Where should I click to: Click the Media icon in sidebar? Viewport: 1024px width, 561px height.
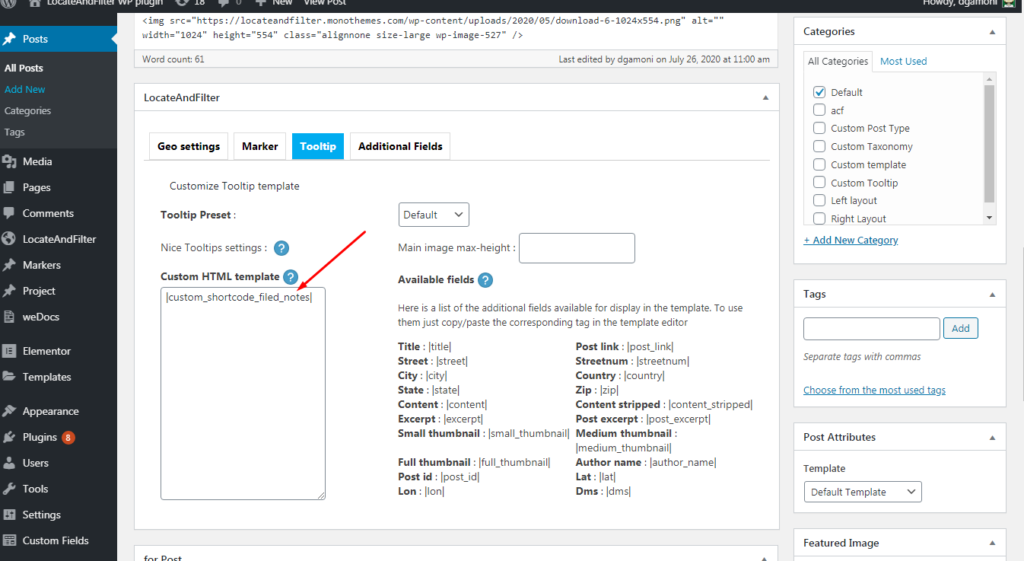(x=9, y=162)
